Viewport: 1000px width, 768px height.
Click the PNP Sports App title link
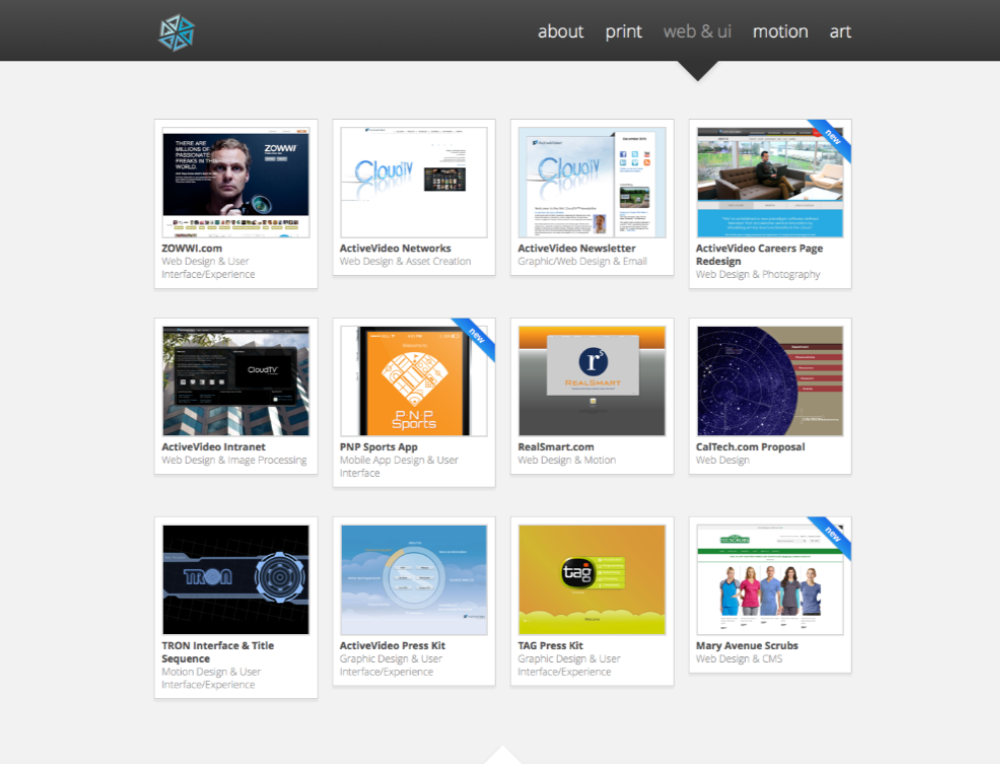[x=379, y=447]
